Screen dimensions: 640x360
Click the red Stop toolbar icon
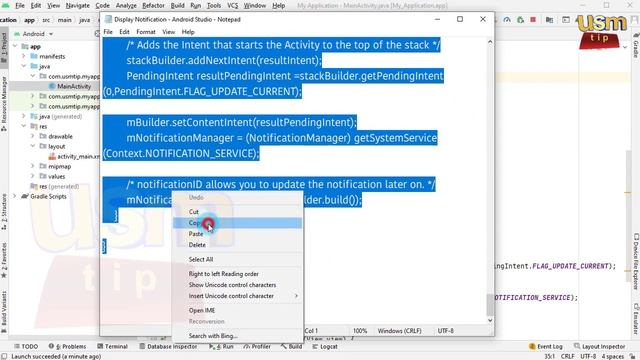point(533,20)
